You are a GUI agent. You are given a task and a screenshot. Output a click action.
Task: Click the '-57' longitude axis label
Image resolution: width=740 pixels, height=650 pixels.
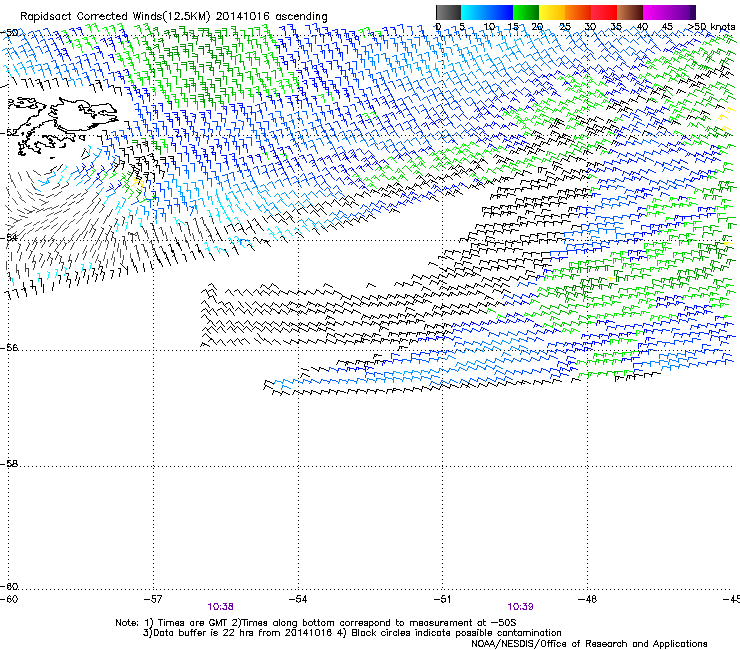(x=152, y=599)
